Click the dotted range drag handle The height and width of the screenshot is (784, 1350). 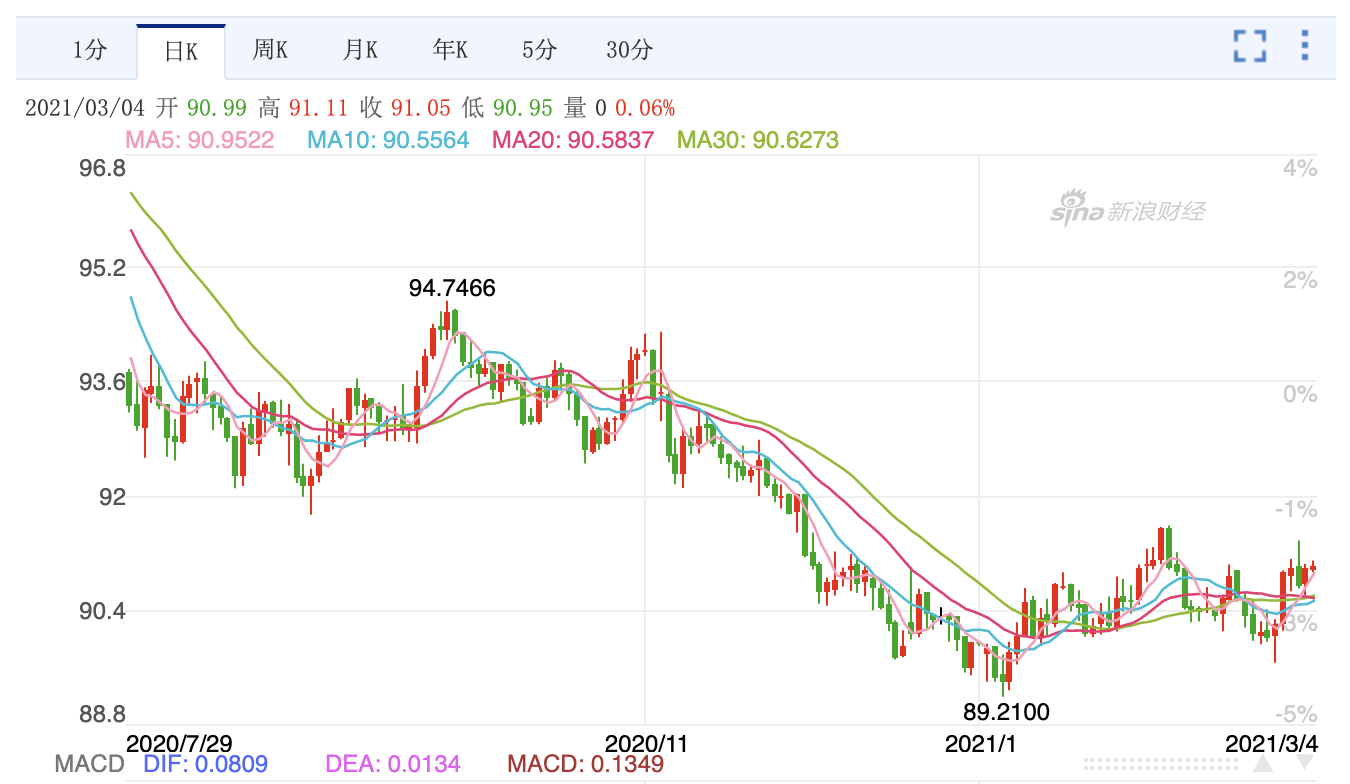click(x=1160, y=765)
